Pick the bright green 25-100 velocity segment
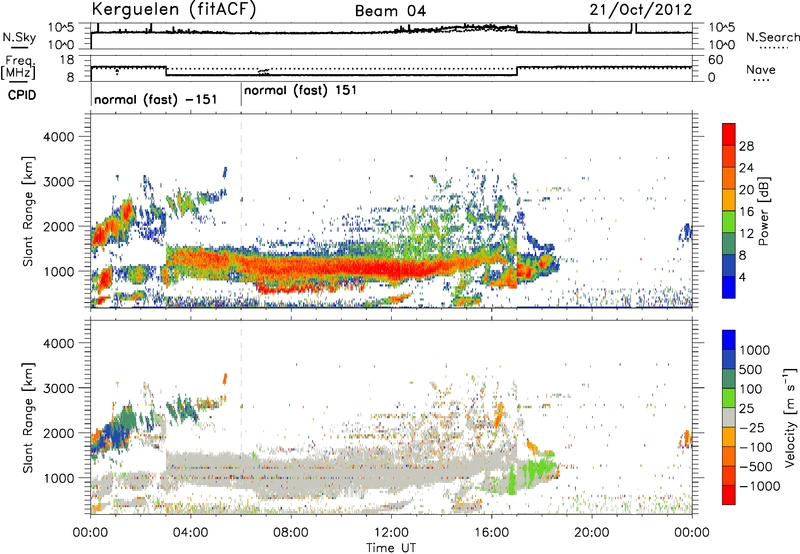Screen dimensions: 800x554 729,398
